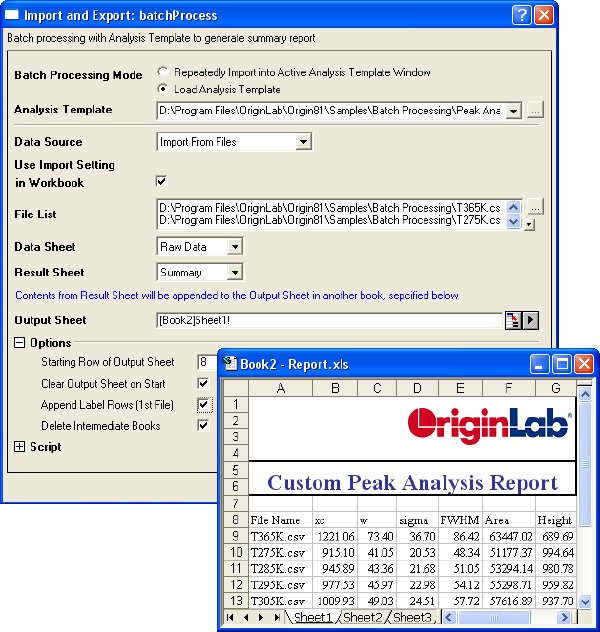Maximize the Book2 - Report.xls window
Viewport: 600px width, 632px height.
[x=562, y=364]
